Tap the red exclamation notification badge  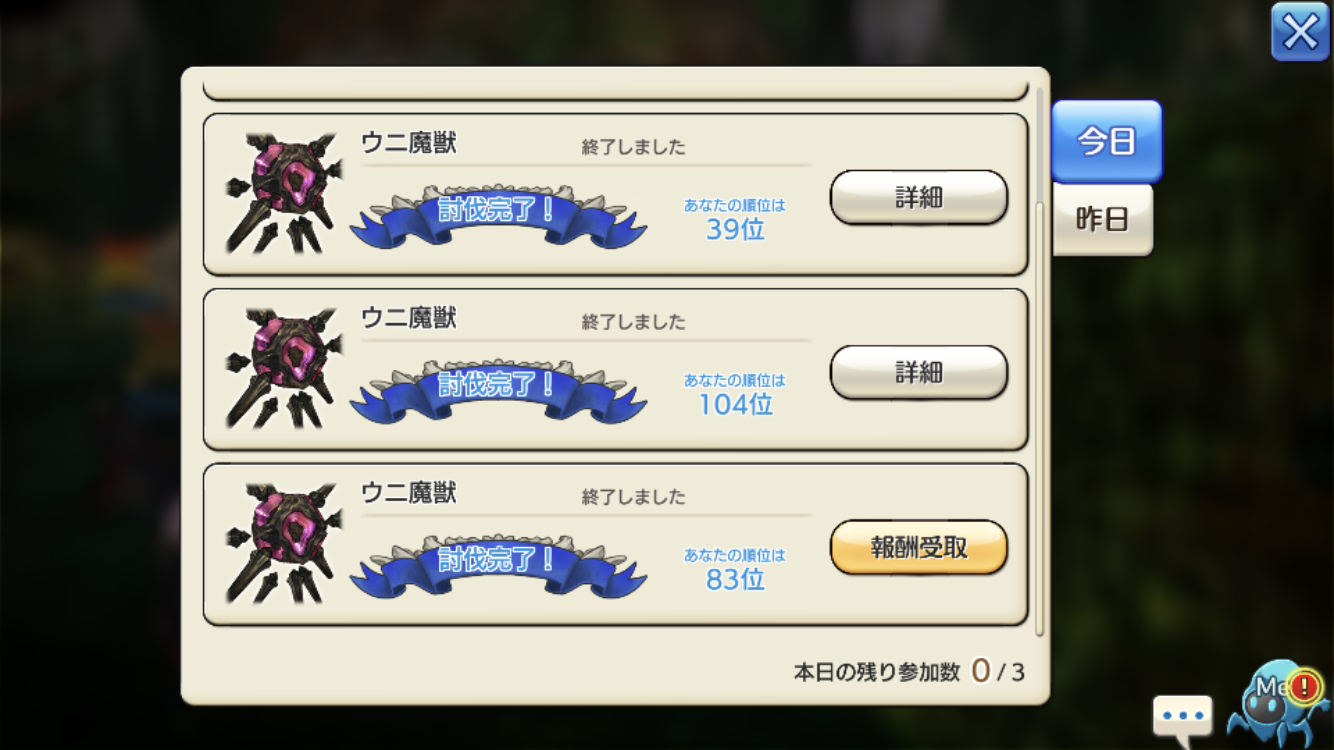click(x=1303, y=686)
